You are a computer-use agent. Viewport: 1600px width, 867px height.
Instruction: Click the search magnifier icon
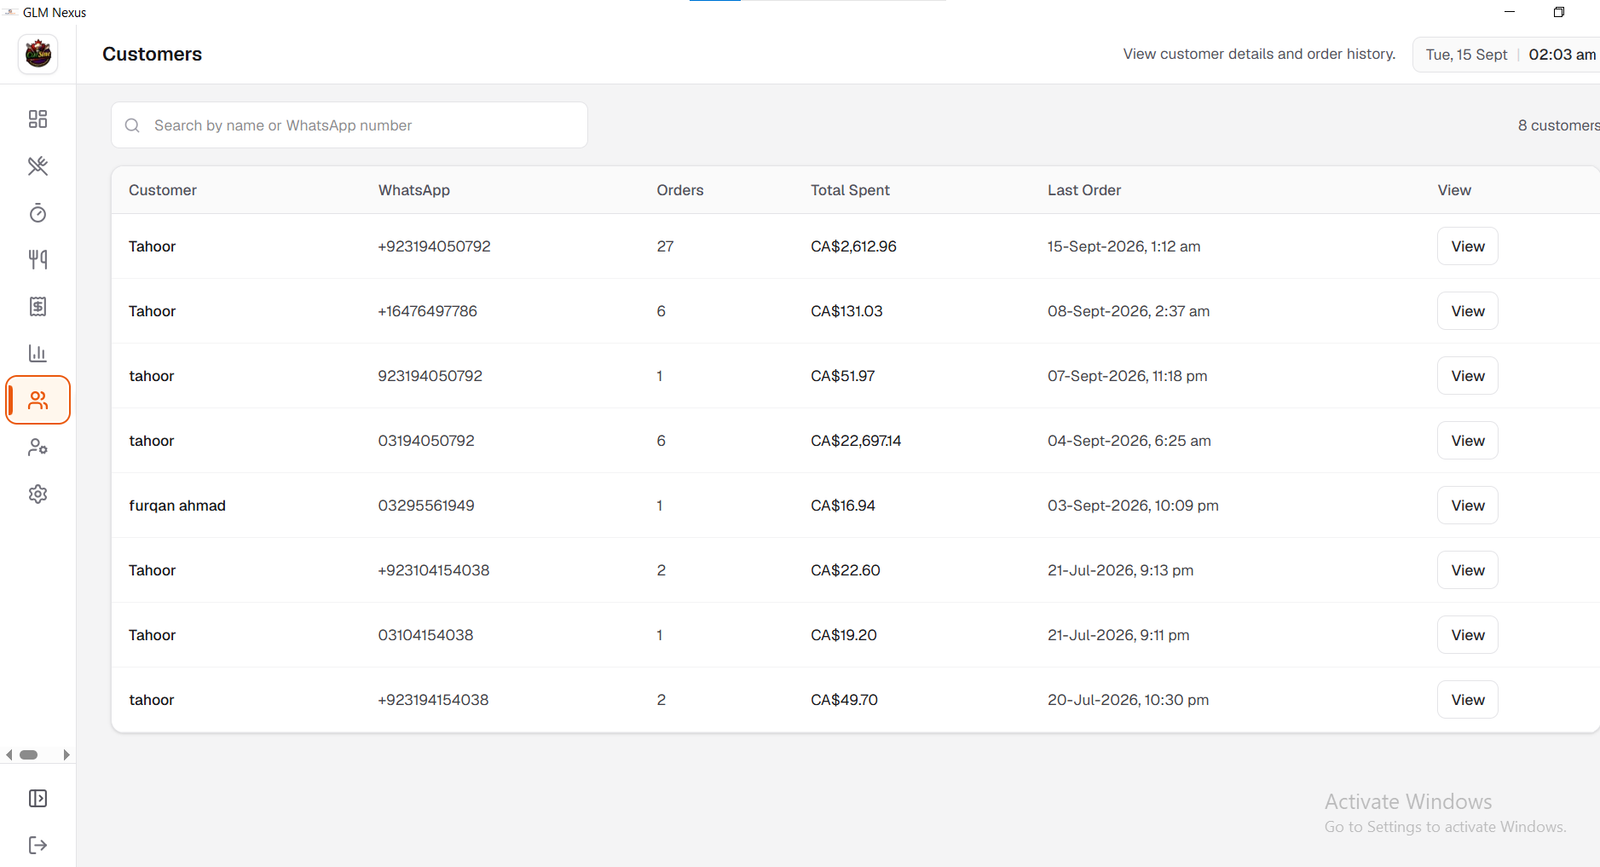[x=132, y=126]
